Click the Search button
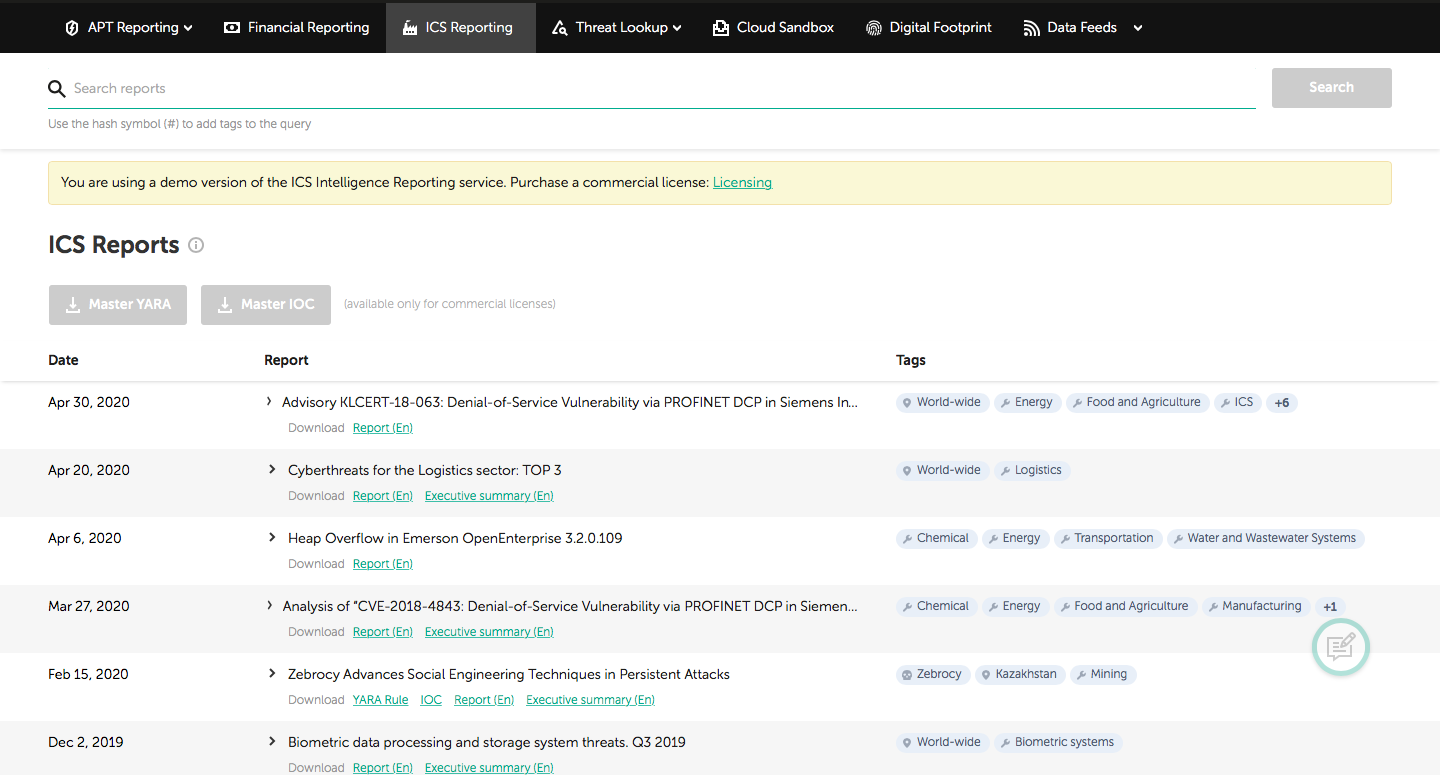 point(1332,88)
